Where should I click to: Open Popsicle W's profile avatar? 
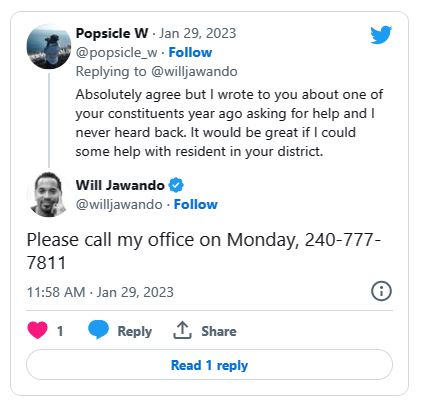(x=49, y=46)
